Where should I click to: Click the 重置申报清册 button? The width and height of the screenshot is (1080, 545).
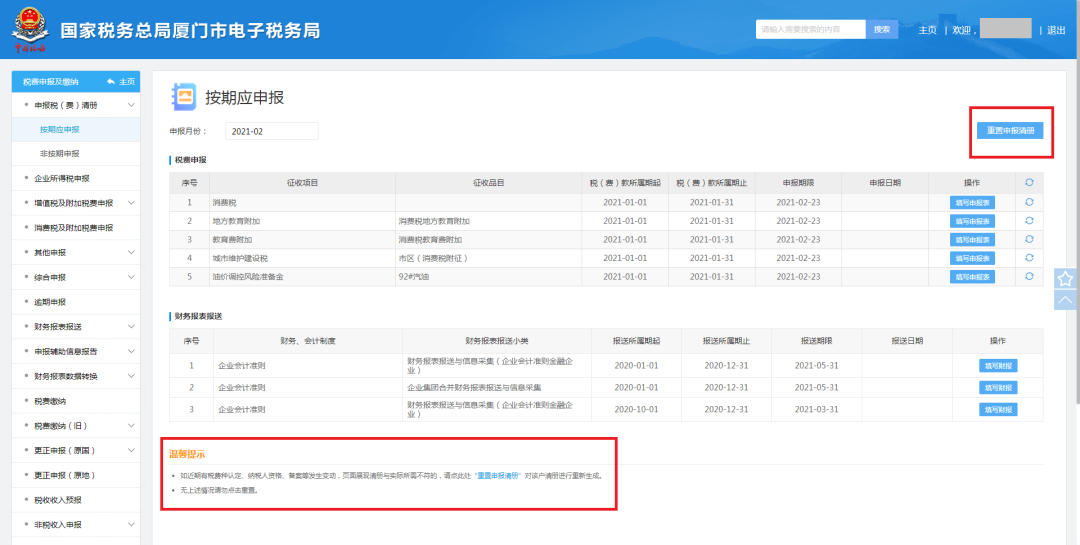(1010, 130)
